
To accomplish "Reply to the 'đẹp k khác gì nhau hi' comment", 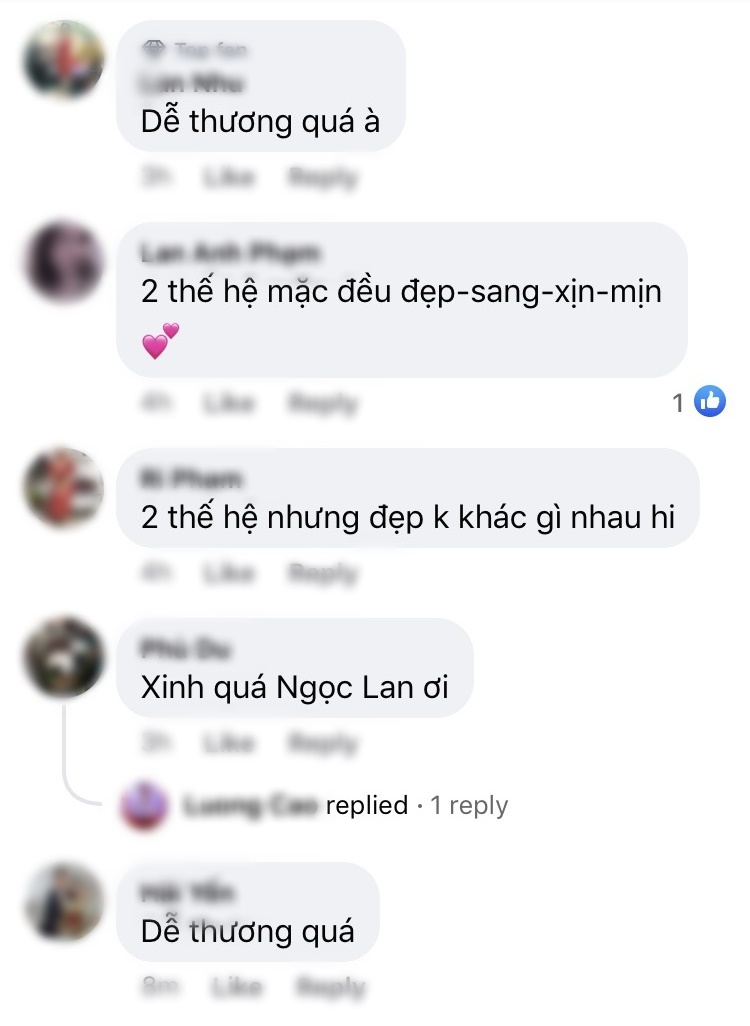I will coord(323,573).
